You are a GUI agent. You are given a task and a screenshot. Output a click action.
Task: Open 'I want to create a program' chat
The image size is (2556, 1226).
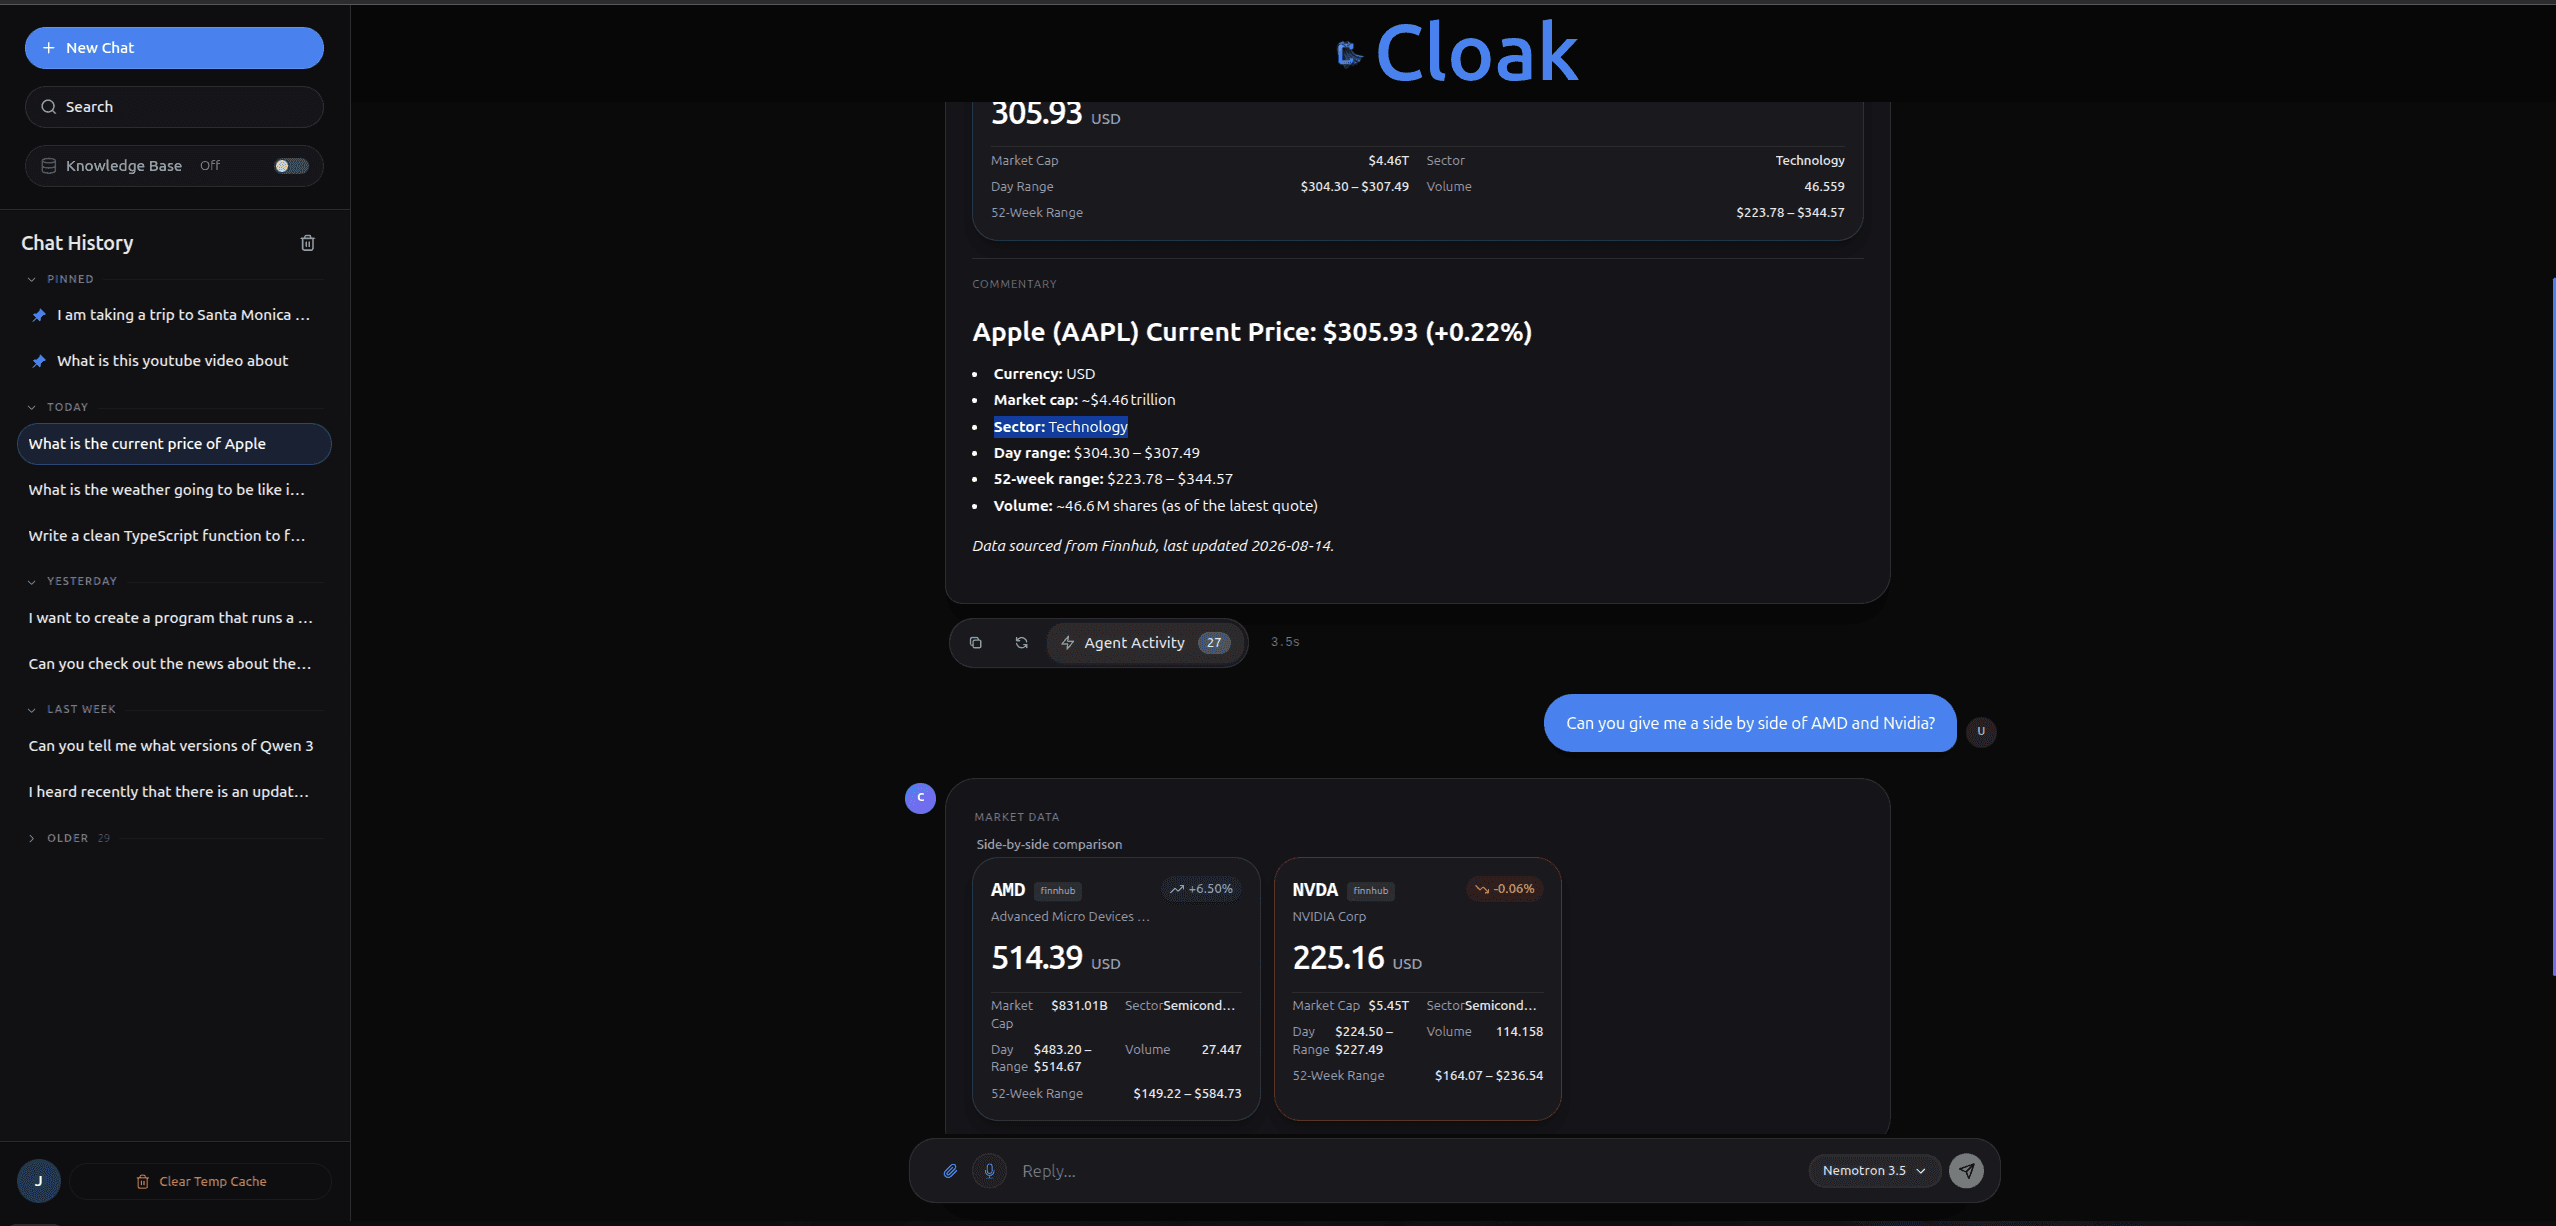(174, 618)
